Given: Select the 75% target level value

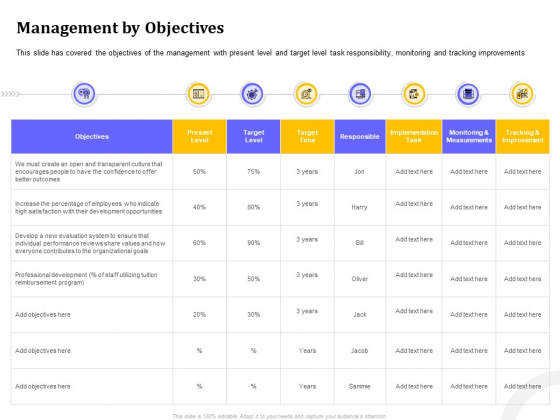Looking at the screenshot, I should [x=254, y=172].
